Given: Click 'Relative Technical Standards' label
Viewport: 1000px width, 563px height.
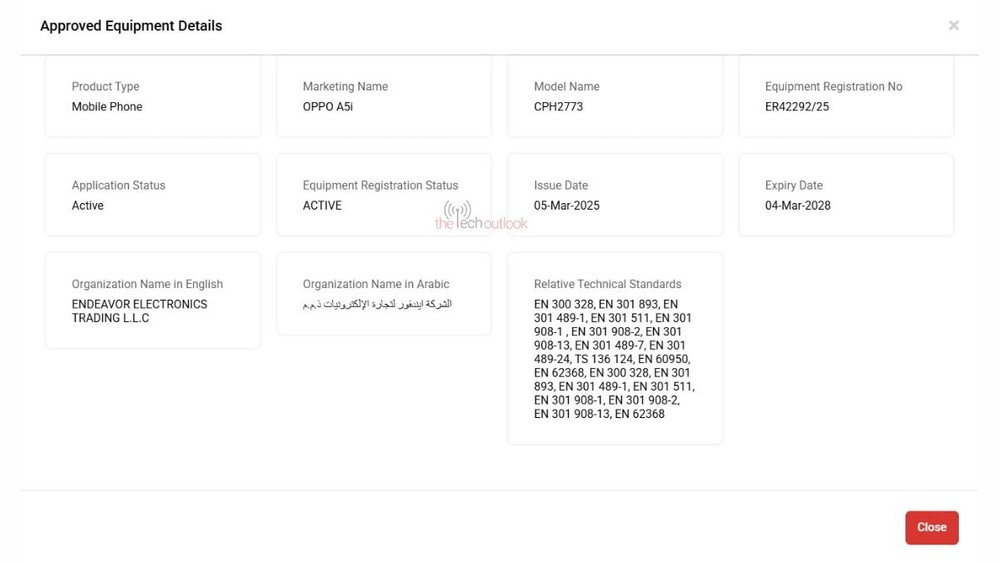Looking at the screenshot, I should coord(607,284).
